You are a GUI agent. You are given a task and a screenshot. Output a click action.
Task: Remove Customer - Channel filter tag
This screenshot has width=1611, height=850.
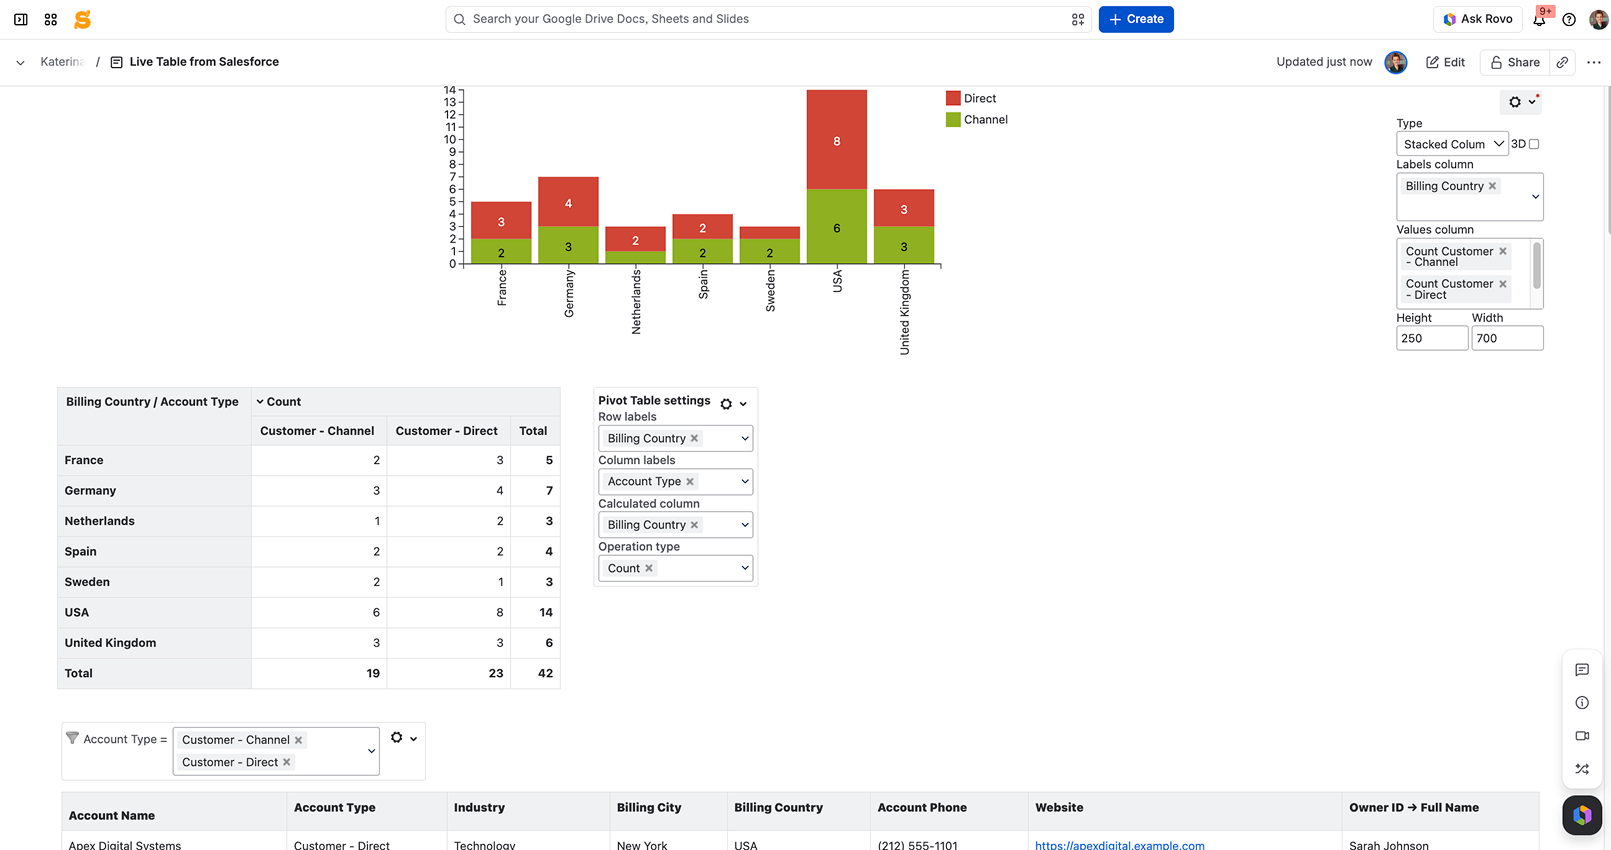298,740
